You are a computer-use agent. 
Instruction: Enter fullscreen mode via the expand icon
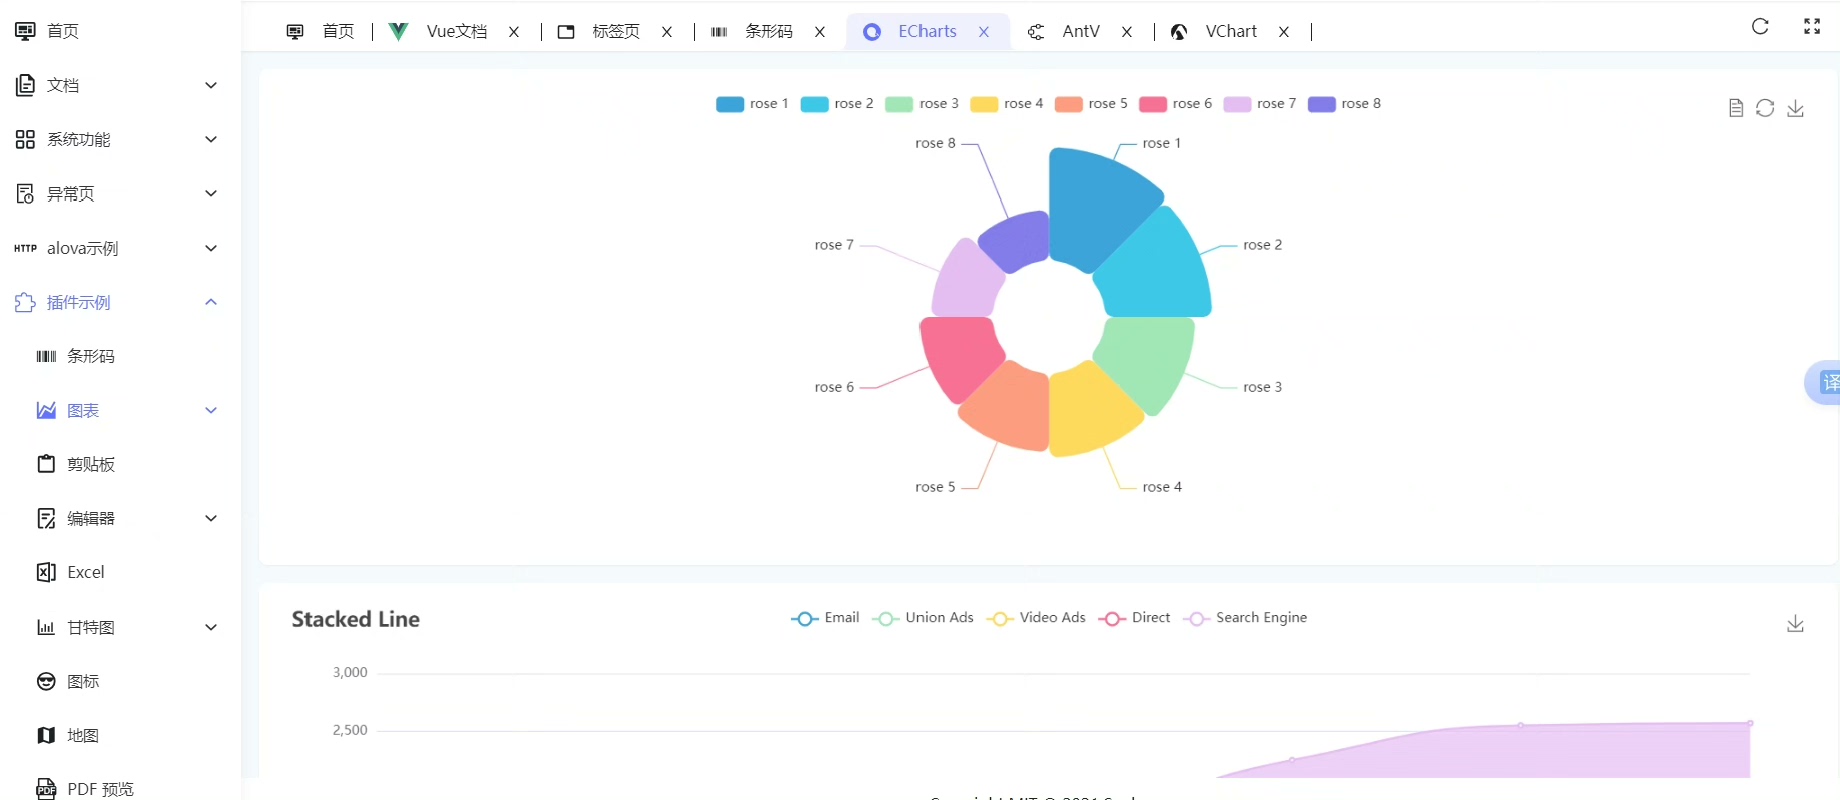click(x=1811, y=27)
